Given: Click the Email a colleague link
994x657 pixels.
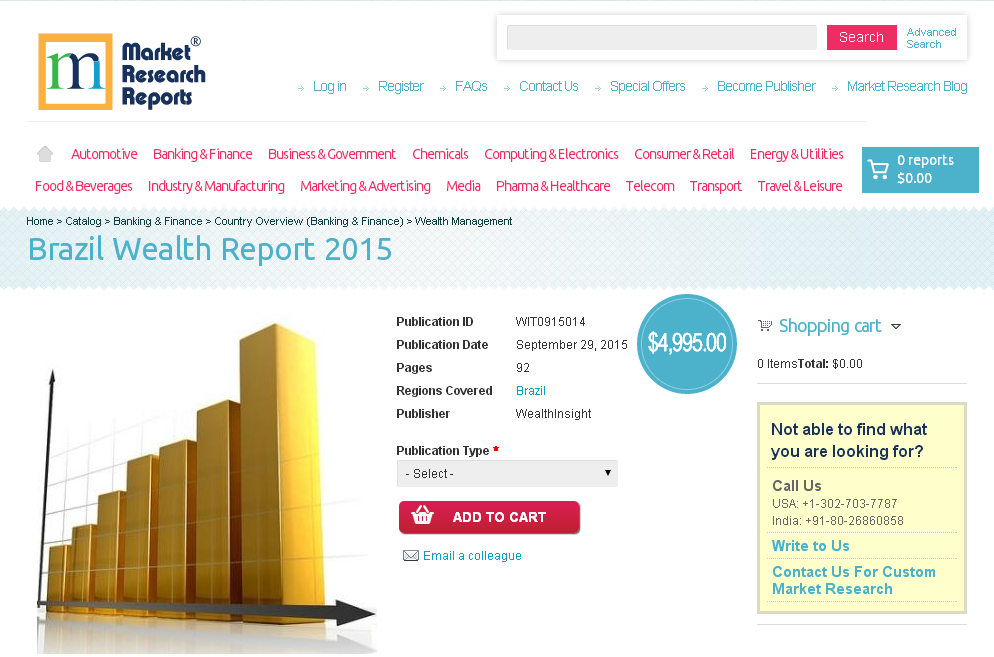Looking at the screenshot, I should [x=472, y=556].
